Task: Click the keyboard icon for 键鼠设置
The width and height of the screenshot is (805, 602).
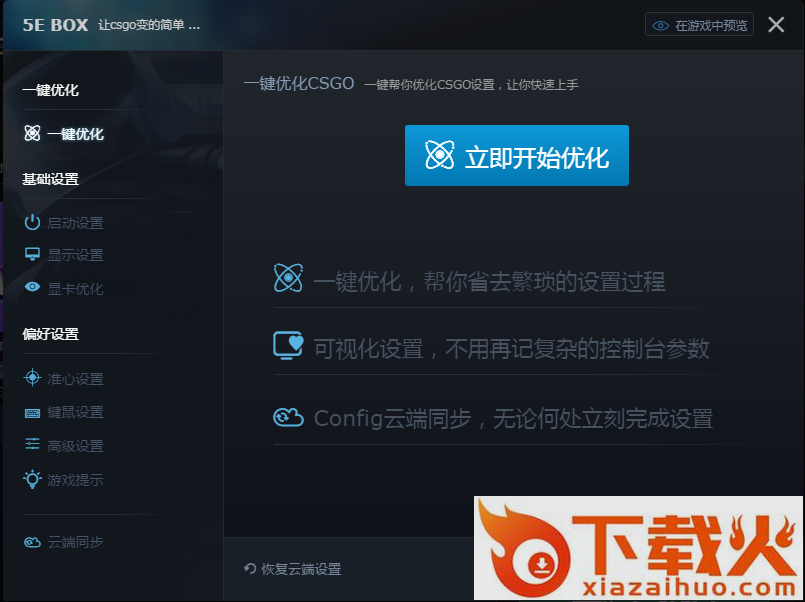Action: pyautogui.click(x=32, y=412)
